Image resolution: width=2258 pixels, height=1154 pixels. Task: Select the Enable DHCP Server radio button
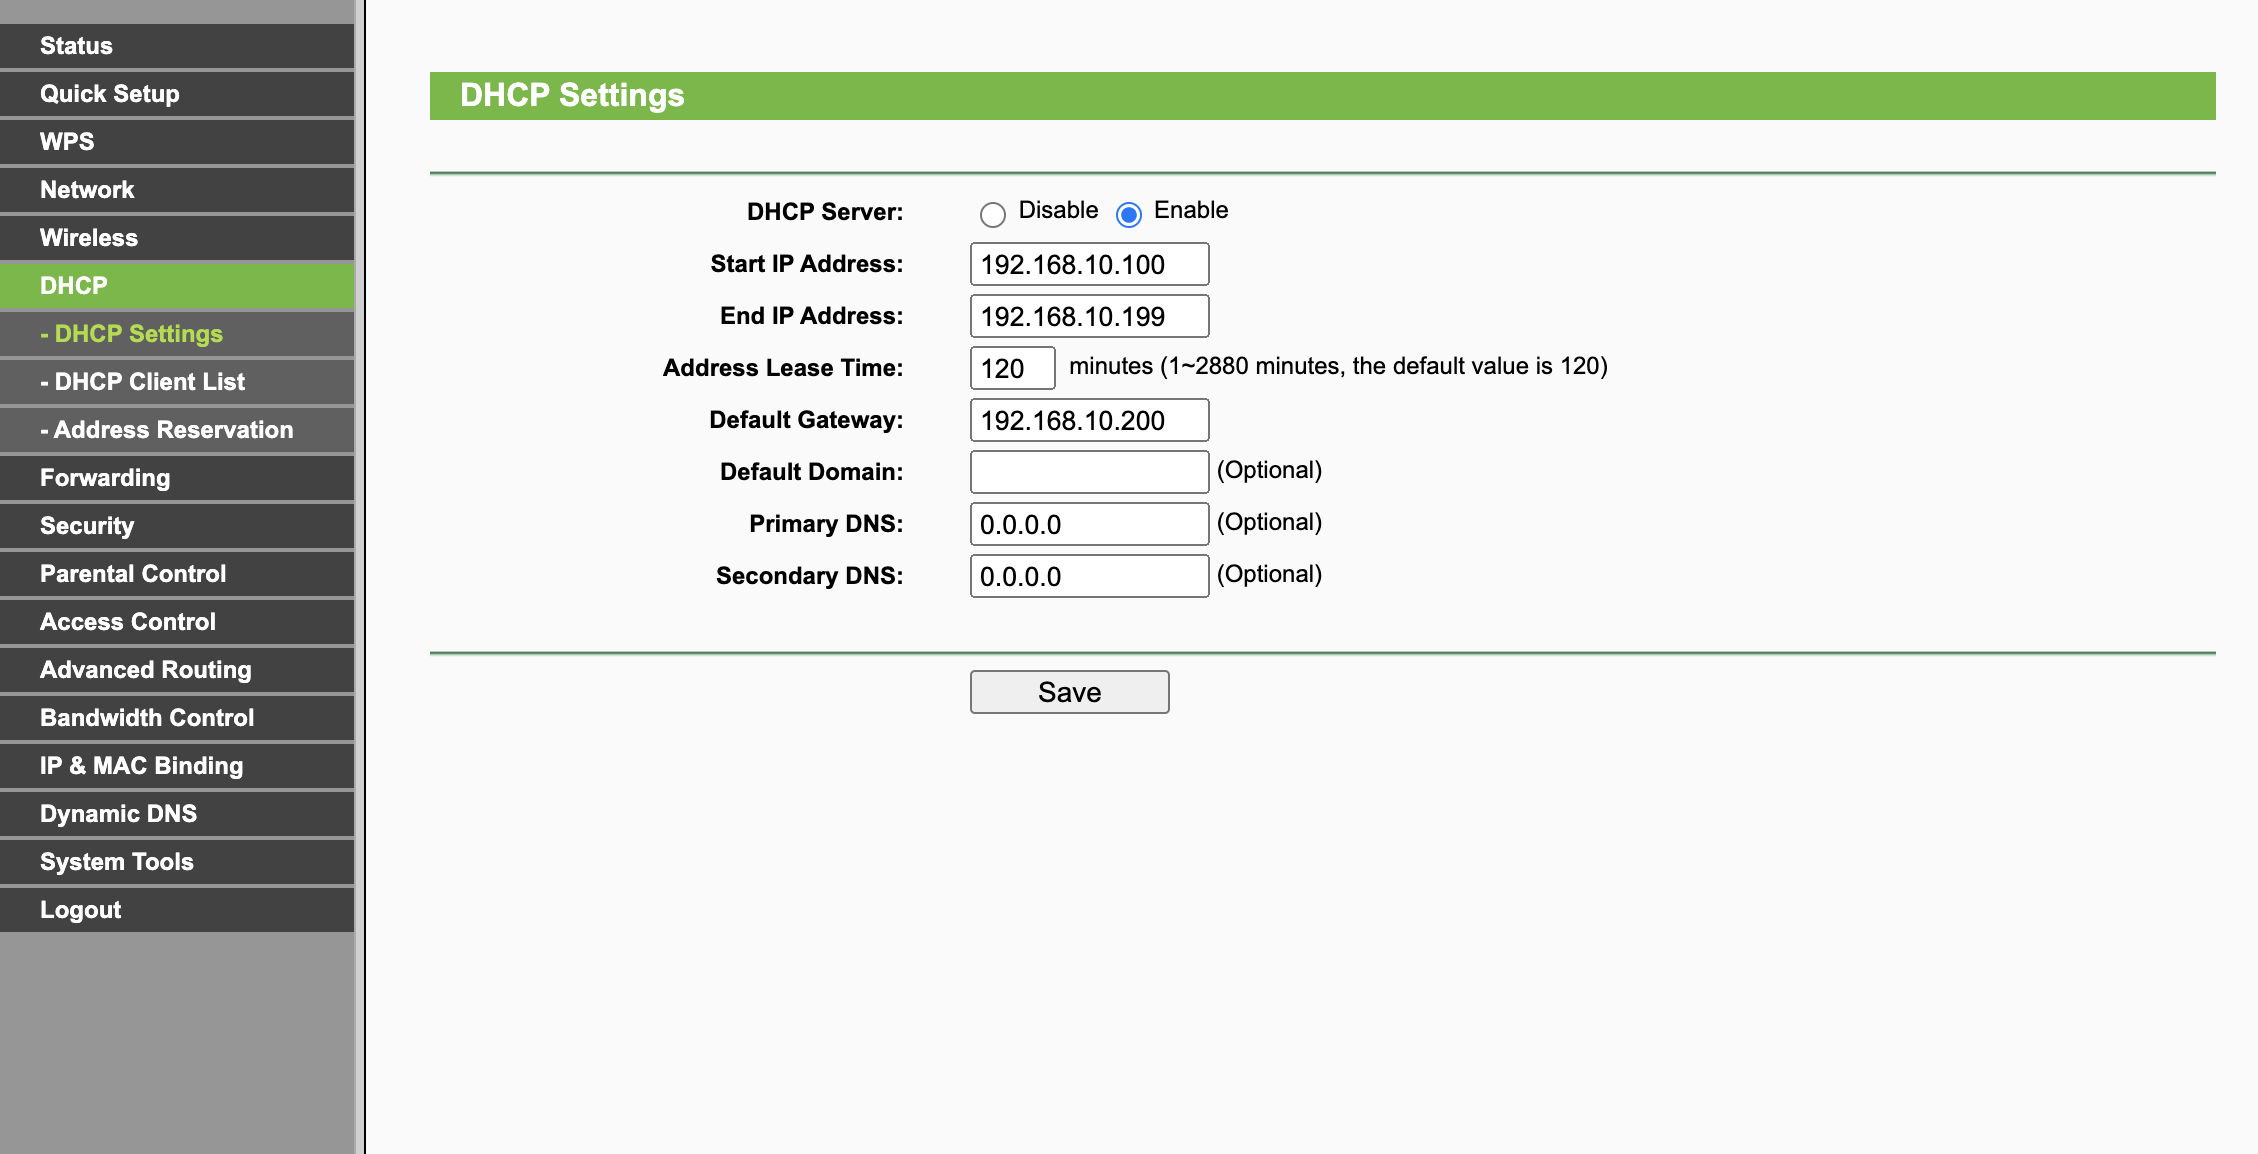click(1129, 214)
